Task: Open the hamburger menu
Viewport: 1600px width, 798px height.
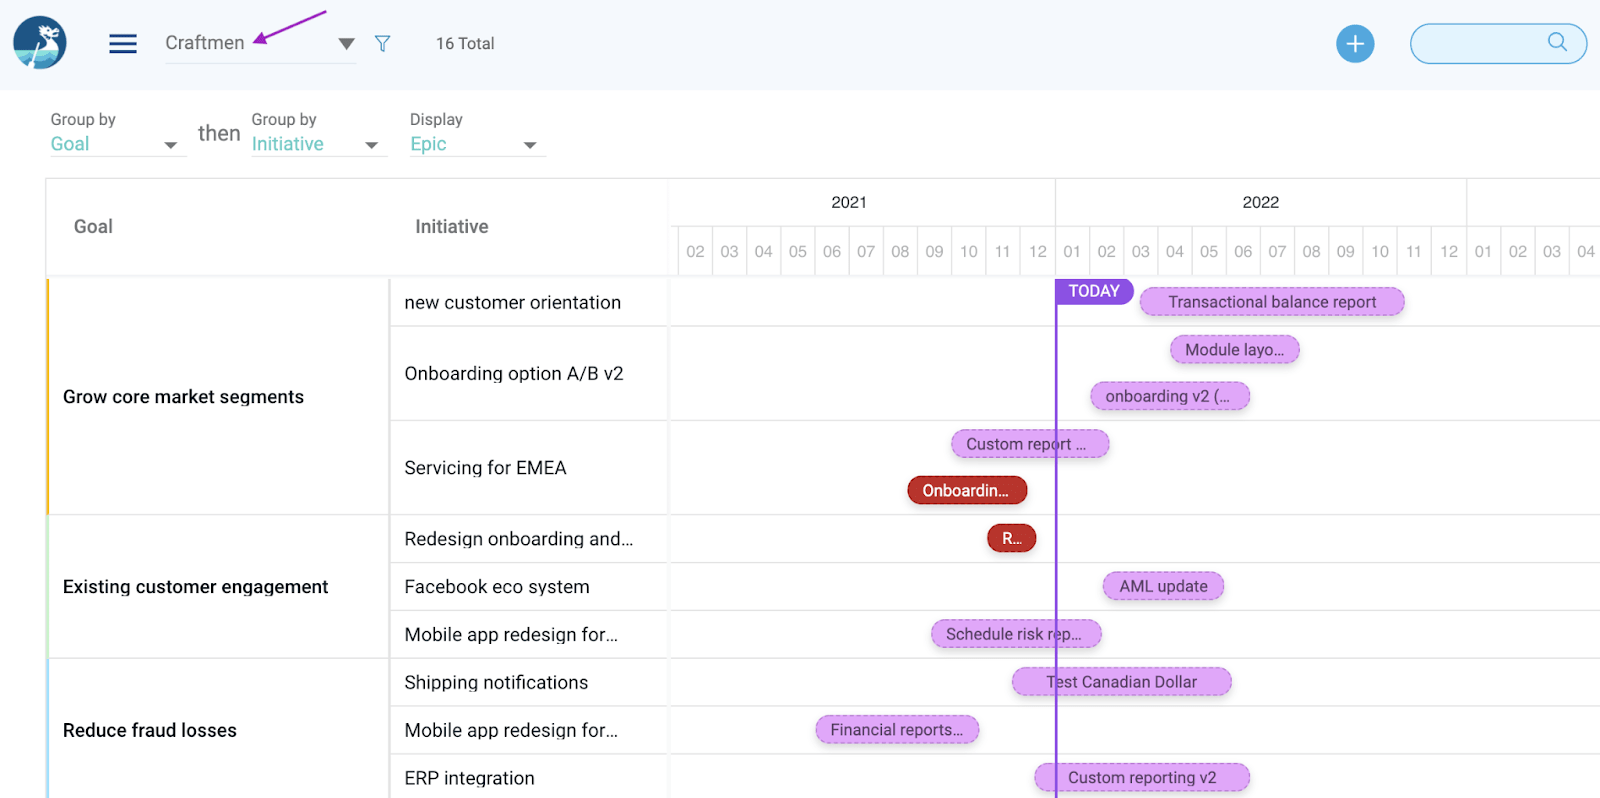Action: (123, 44)
